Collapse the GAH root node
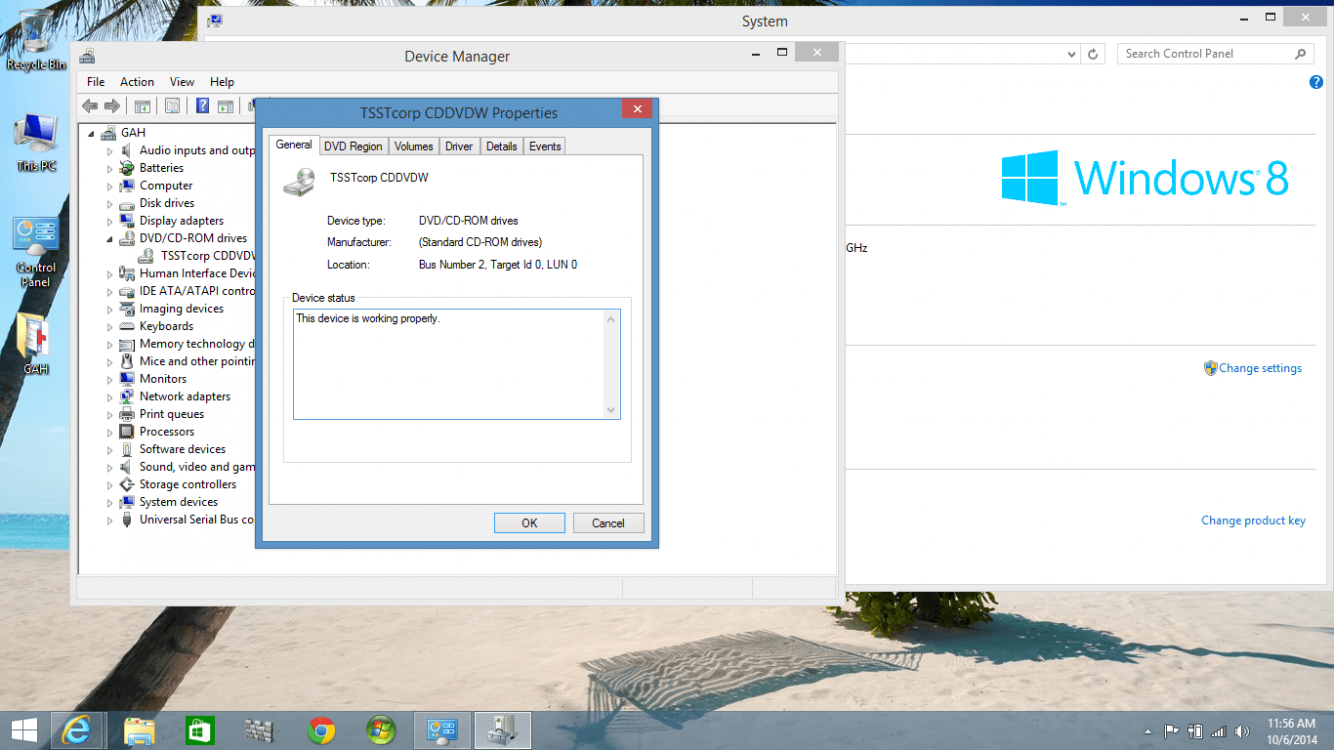This screenshot has height=750, width=1334. [x=92, y=133]
